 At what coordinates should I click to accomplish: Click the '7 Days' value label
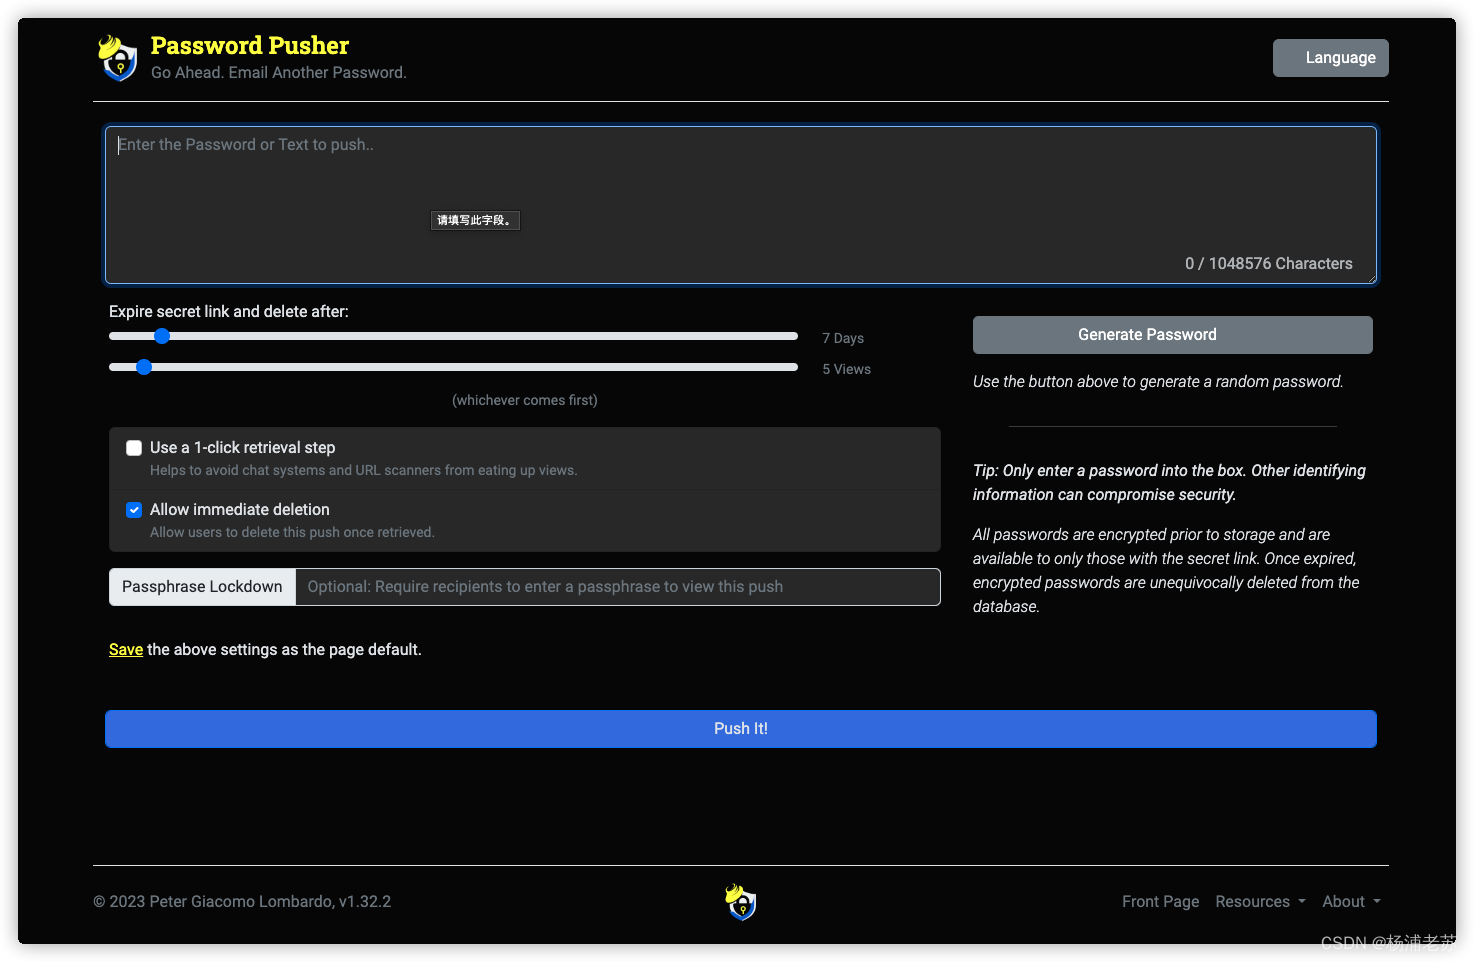coord(843,338)
